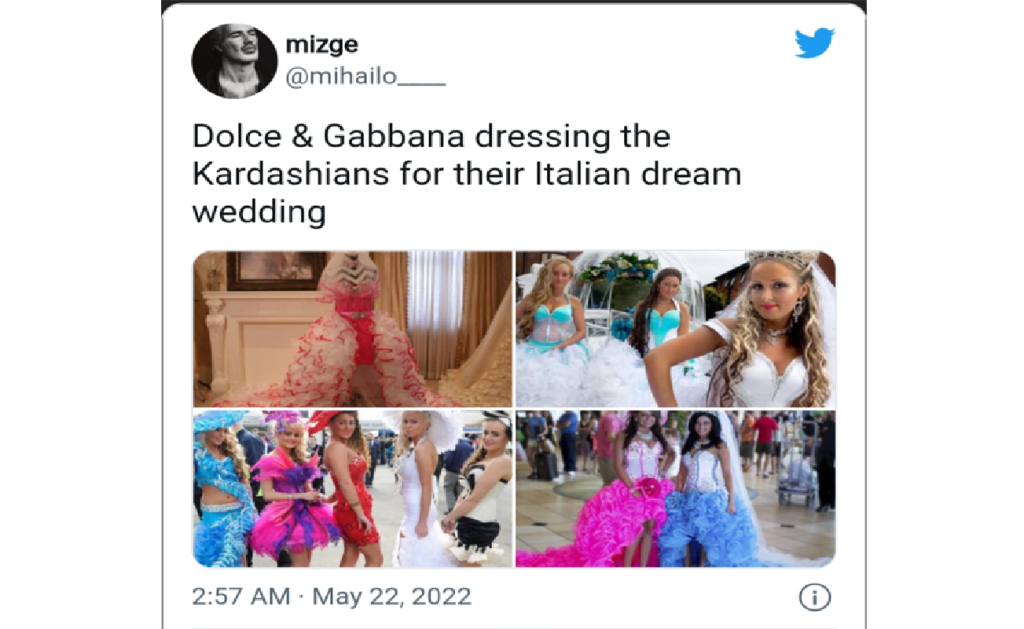Click the May 22, 2022 date
Image resolution: width=1024 pixels, height=629 pixels.
(391, 596)
